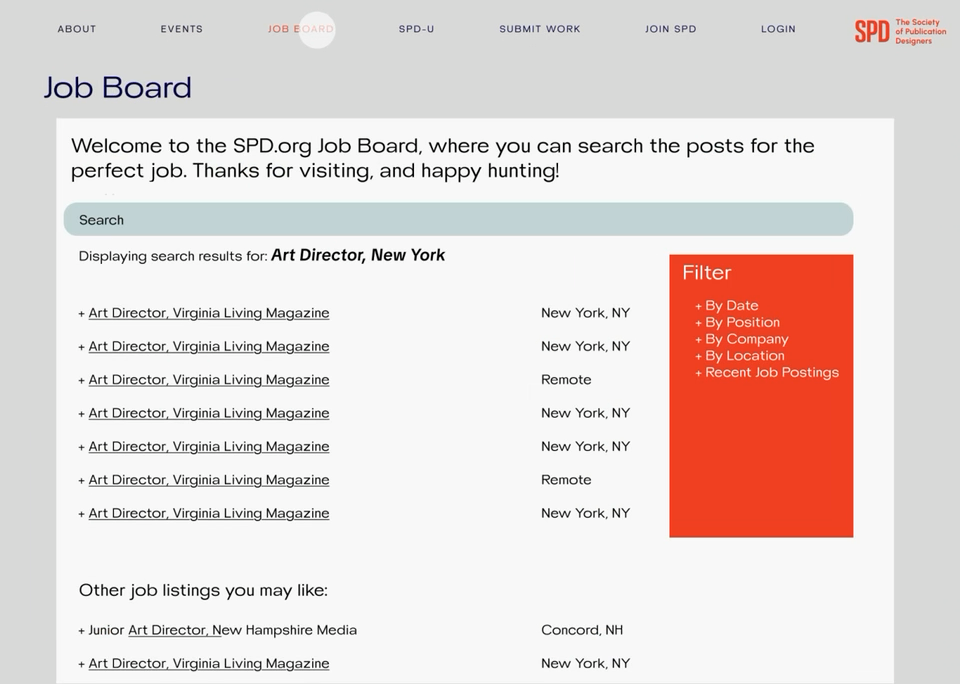Viewport: 960px width, 684px height.
Task: Select Job Board in the navigation
Action: [301, 29]
